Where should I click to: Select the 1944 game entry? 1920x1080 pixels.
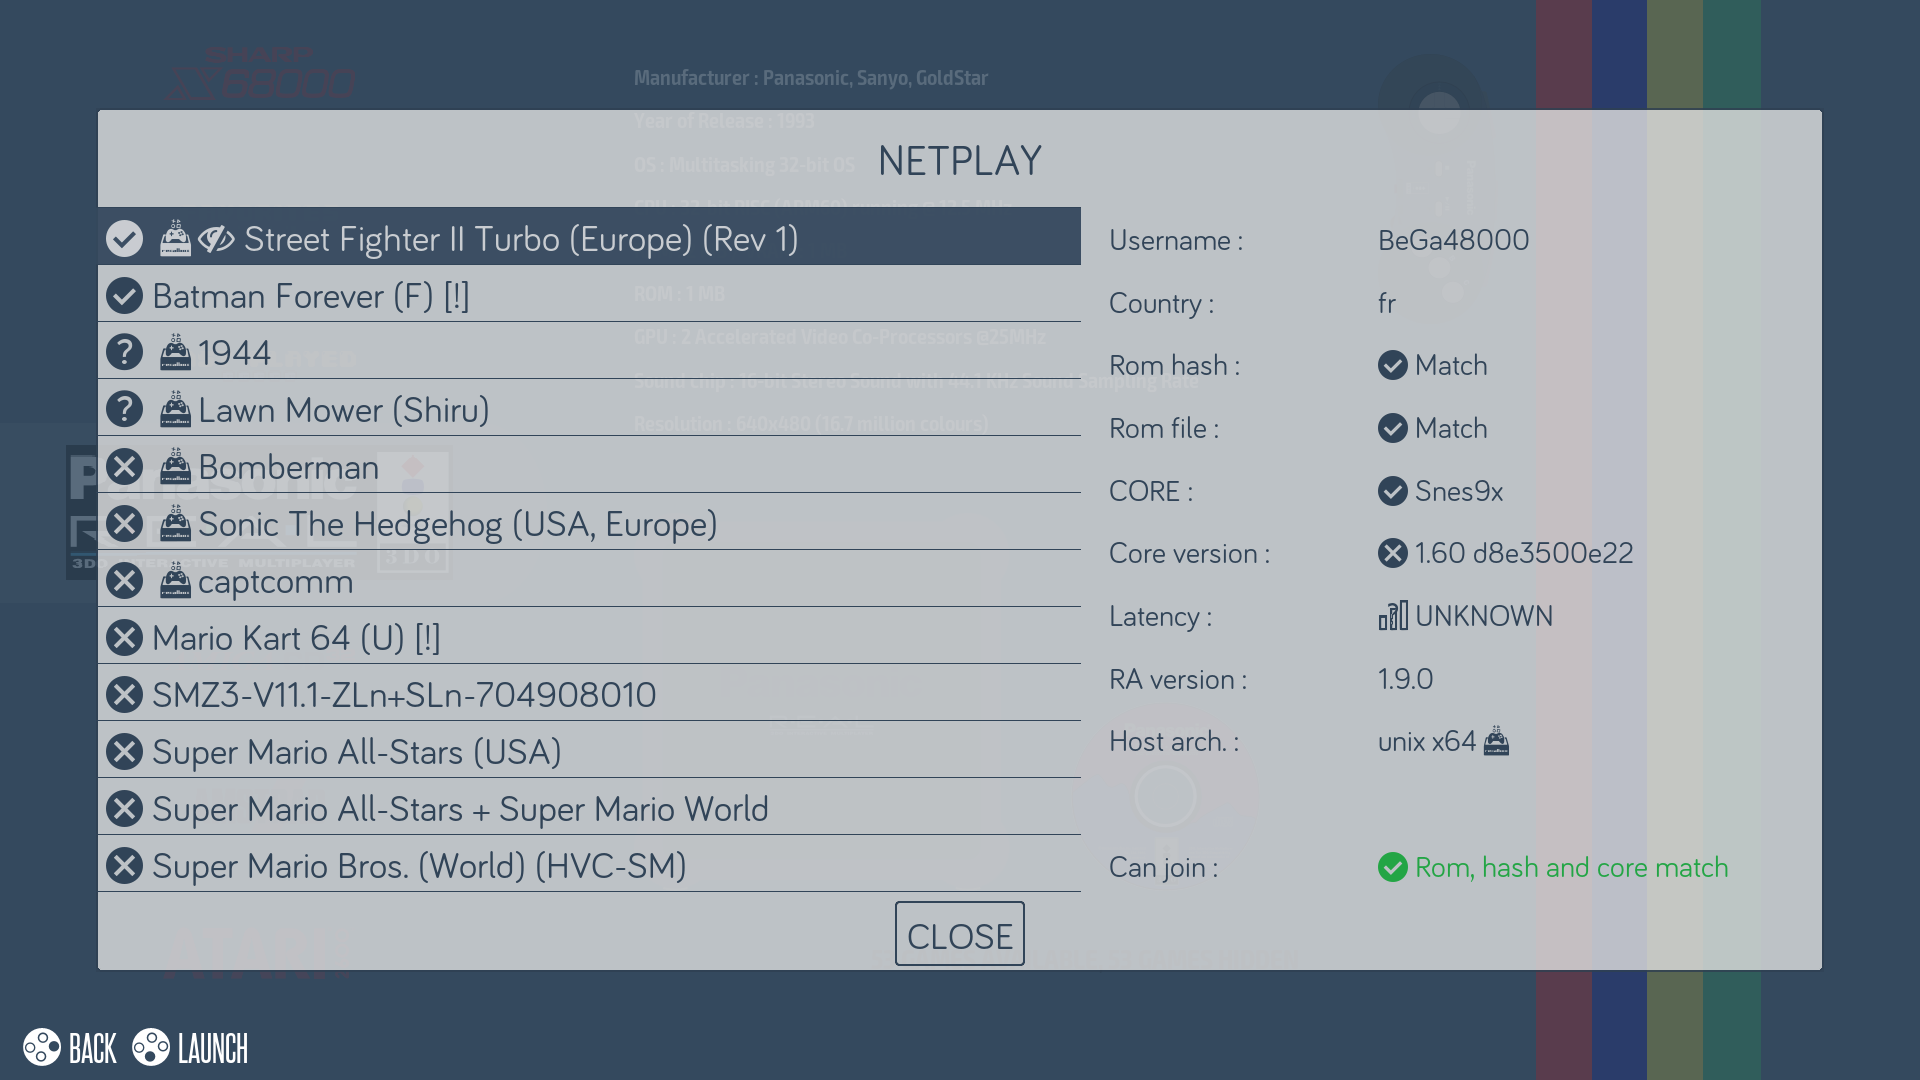pos(589,351)
